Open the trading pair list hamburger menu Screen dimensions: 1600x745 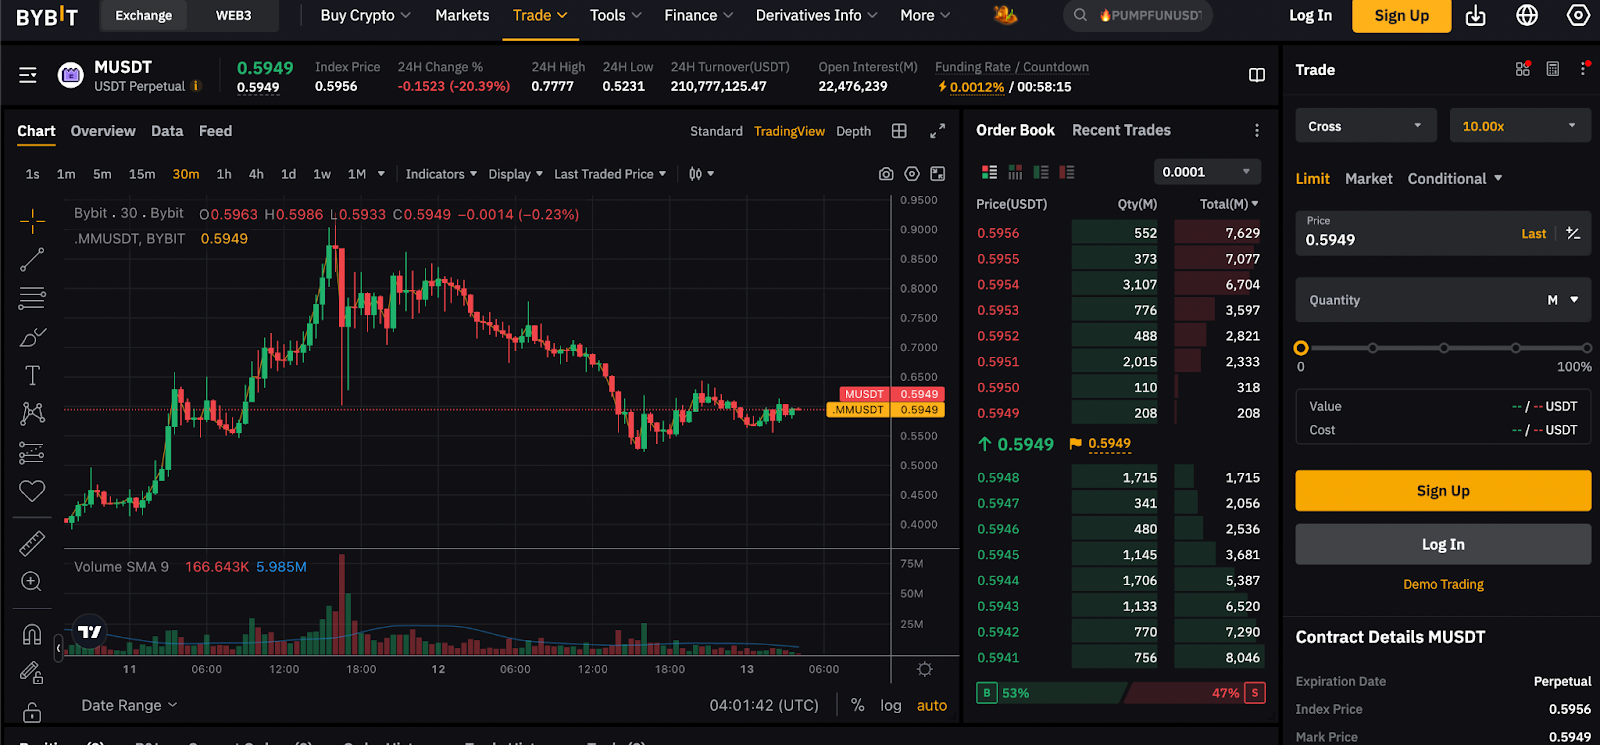28,75
